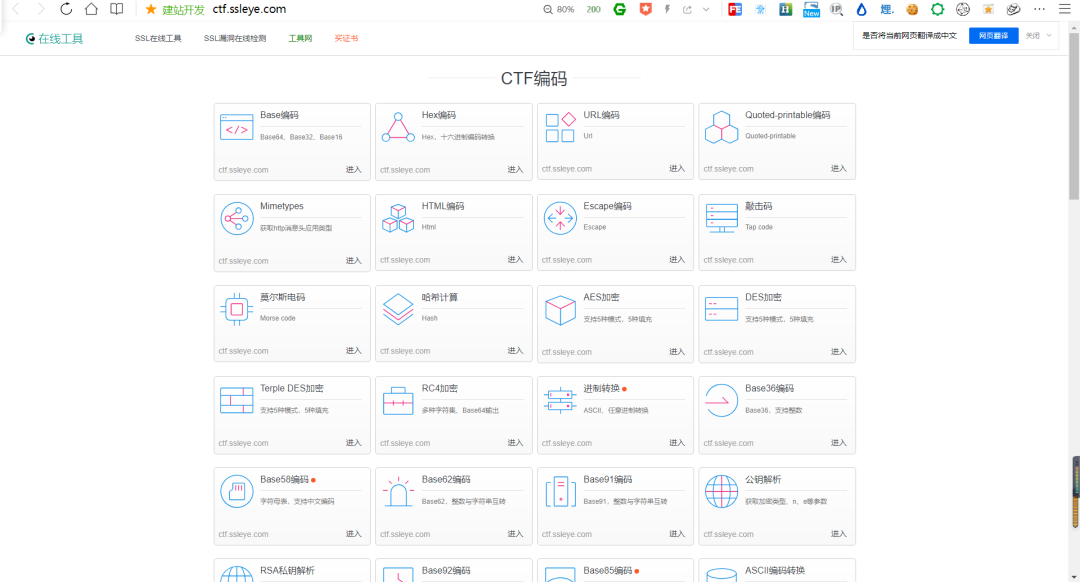The image size is (1080, 582).
Task: Click the browser home icon
Action: [91, 9]
